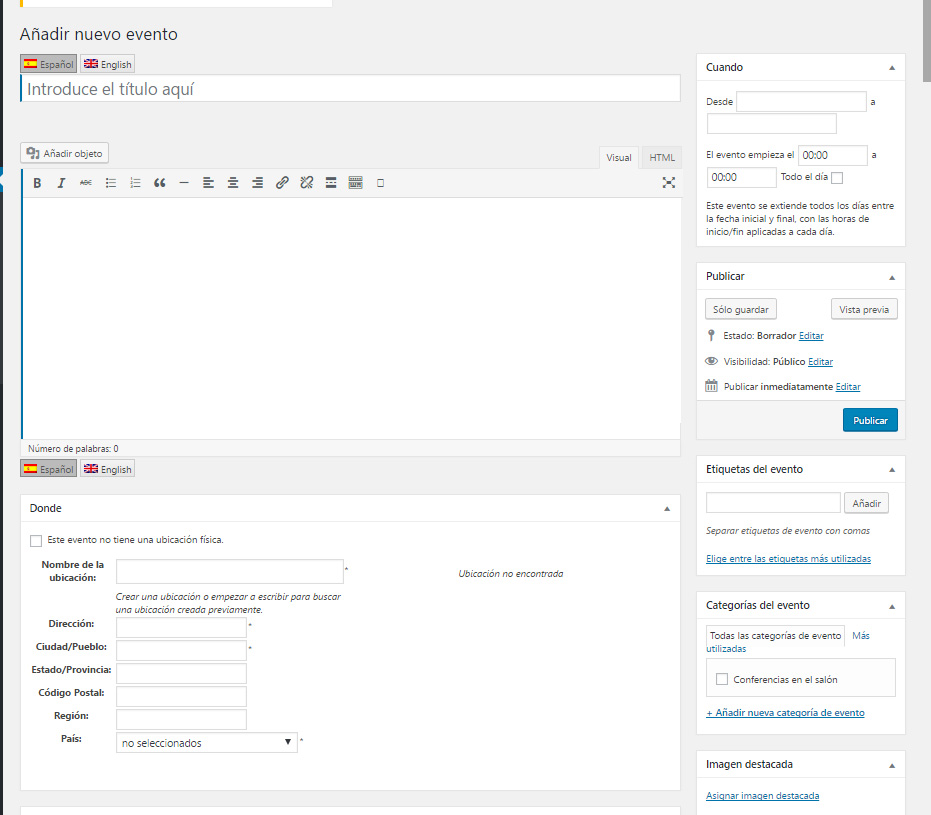The height and width of the screenshot is (815, 931).
Task: Click the insert link chain icon
Action: (282, 183)
